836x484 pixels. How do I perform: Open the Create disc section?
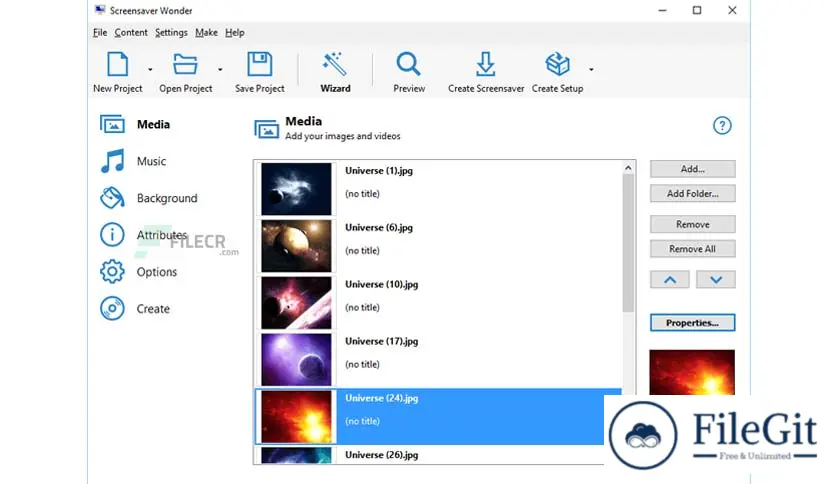click(x=135, y=309)
